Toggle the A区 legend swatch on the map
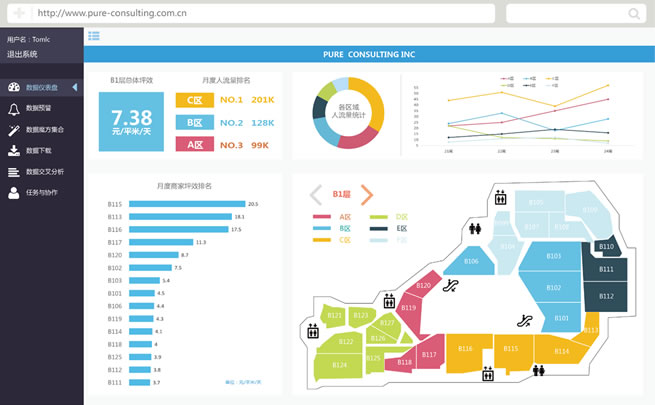 tap(322, 216)
